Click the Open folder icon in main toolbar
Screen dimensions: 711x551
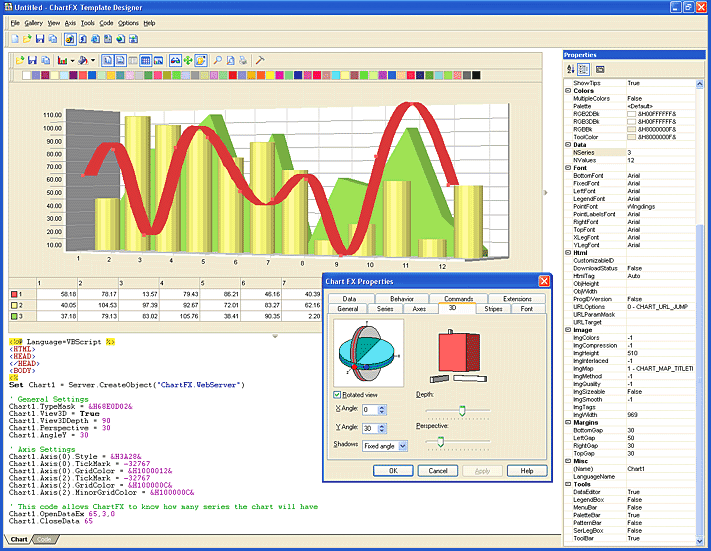tap(27, 39)
